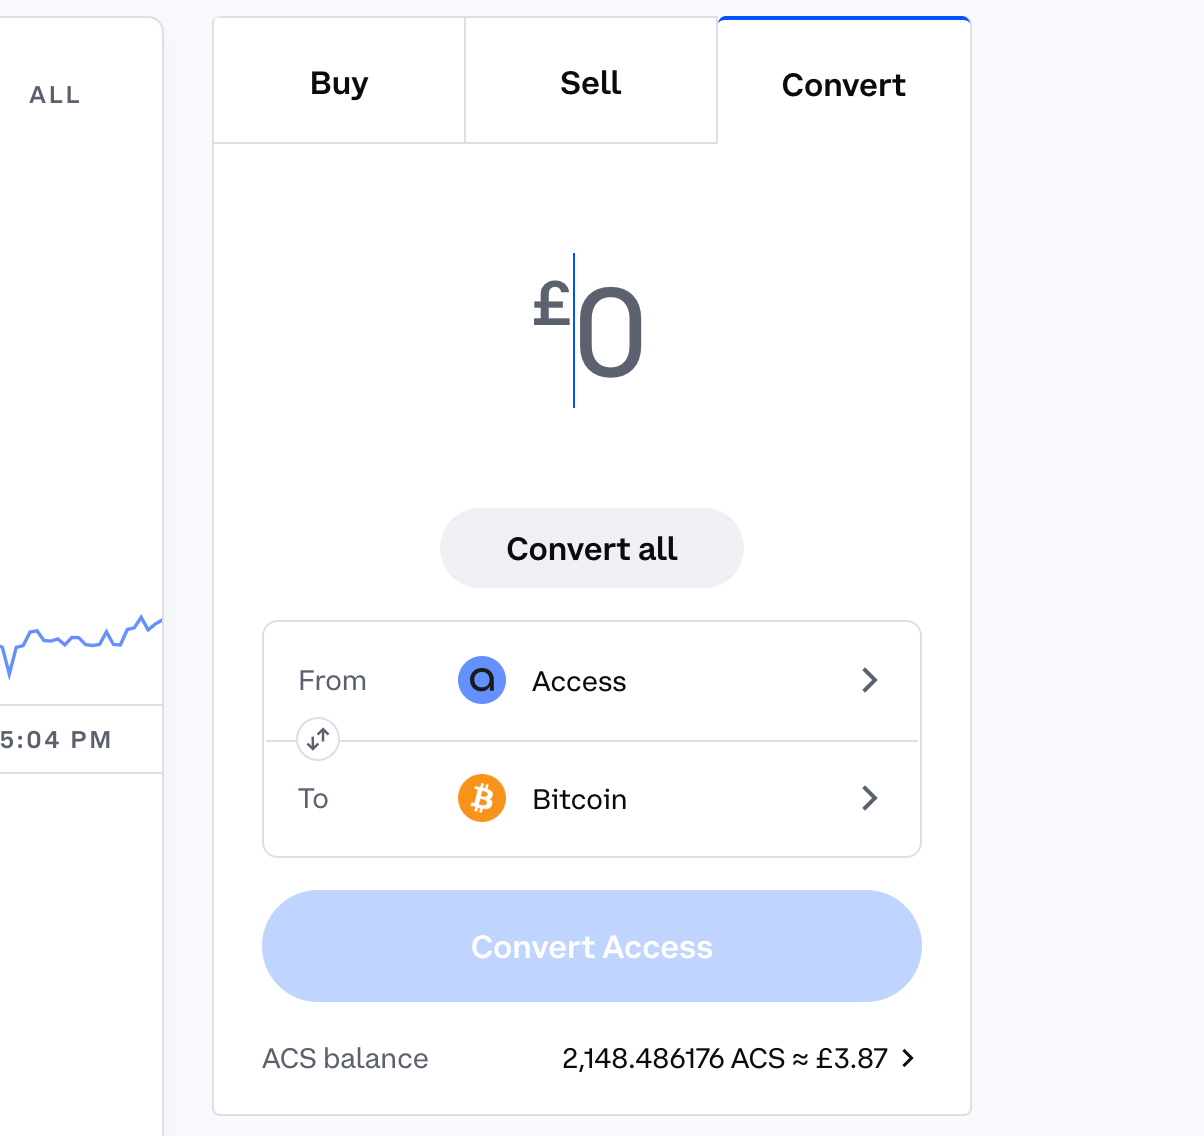Select the To Bitcoin row
1204x1136 pixels.
coord(592,799)
